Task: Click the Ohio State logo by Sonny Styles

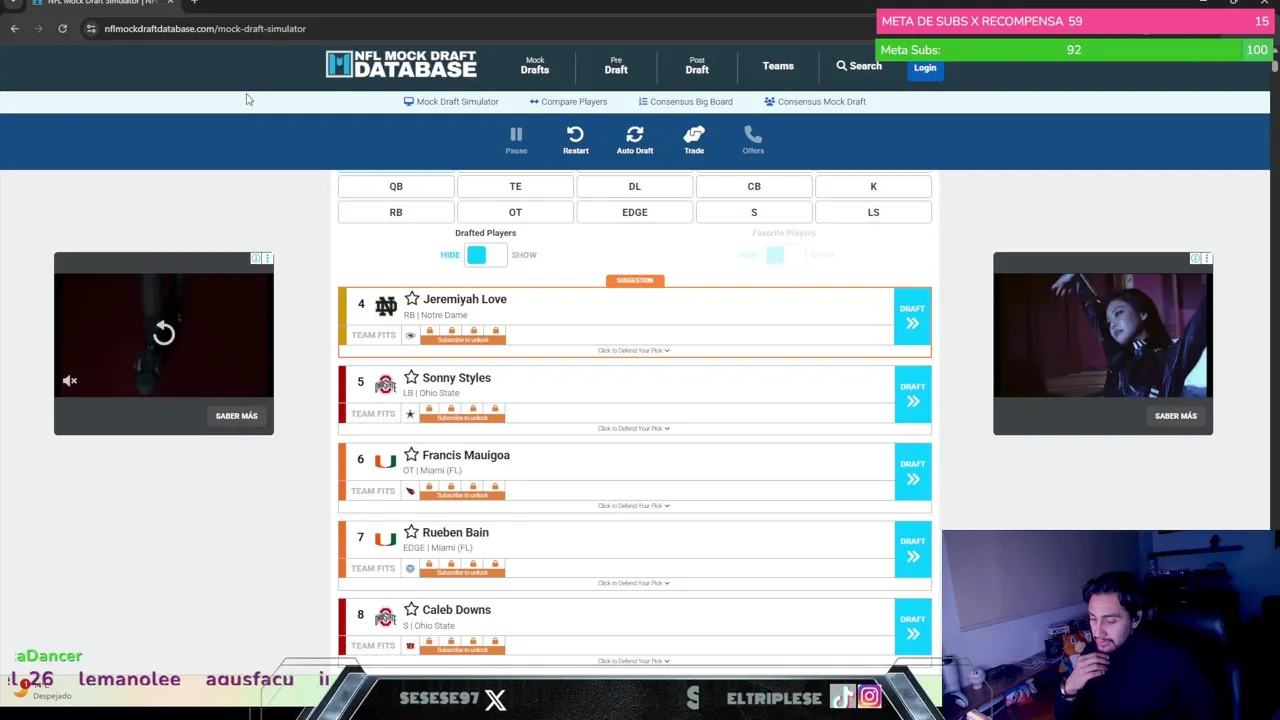Action: click(x=385, y=384)
